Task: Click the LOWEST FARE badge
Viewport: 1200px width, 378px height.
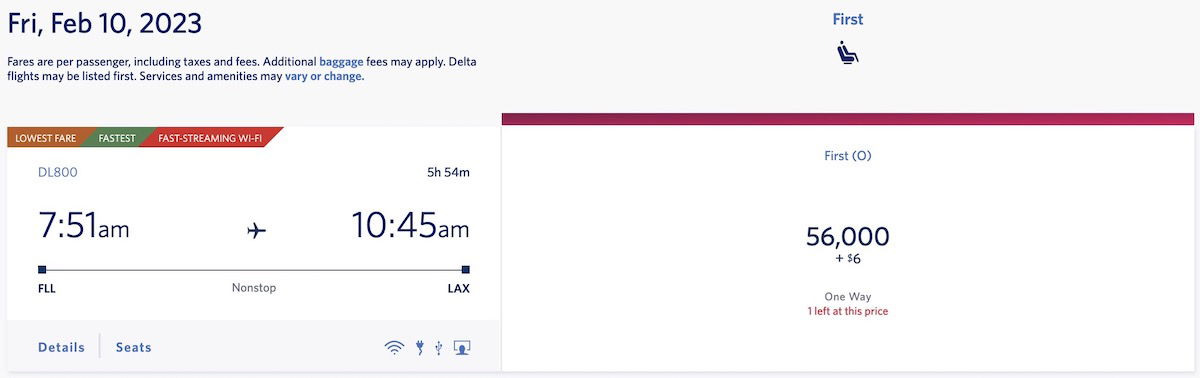Action: click(x=46, y=138)
